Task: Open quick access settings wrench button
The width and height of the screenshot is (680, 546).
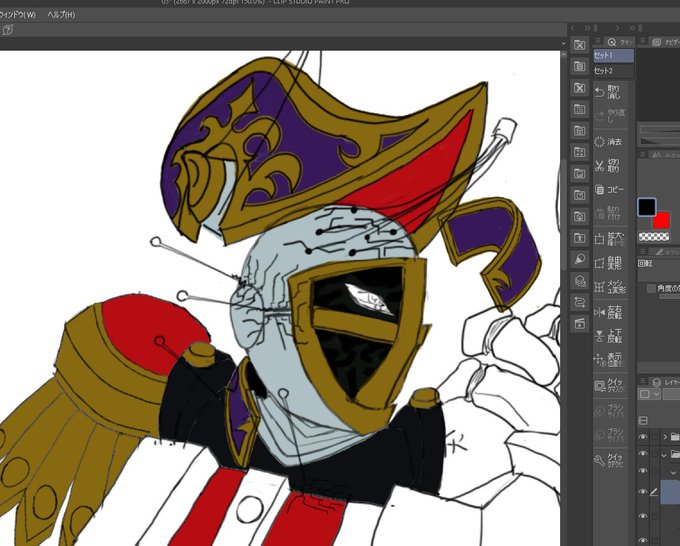Action: [x=609, y=461]
